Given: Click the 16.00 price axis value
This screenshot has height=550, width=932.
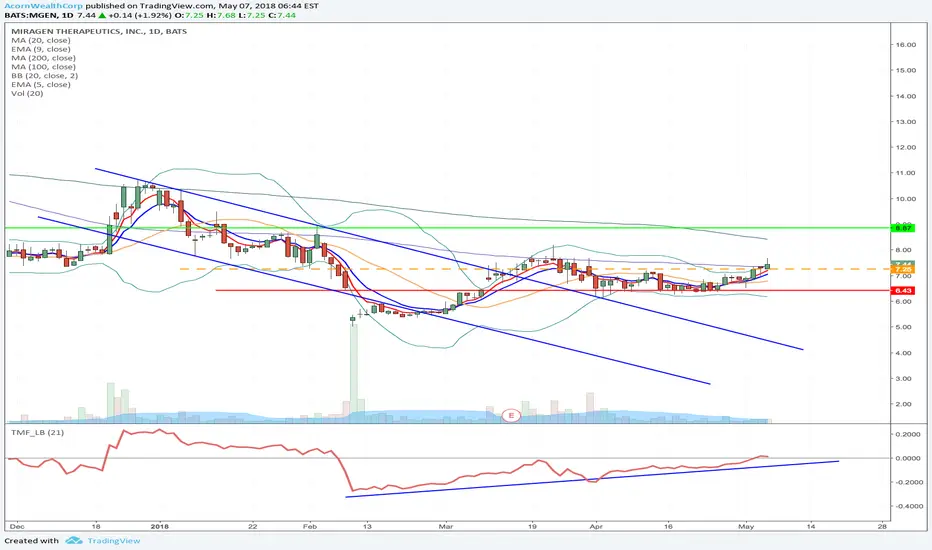Looking at the screenshot, I should (x=905, y=45).
